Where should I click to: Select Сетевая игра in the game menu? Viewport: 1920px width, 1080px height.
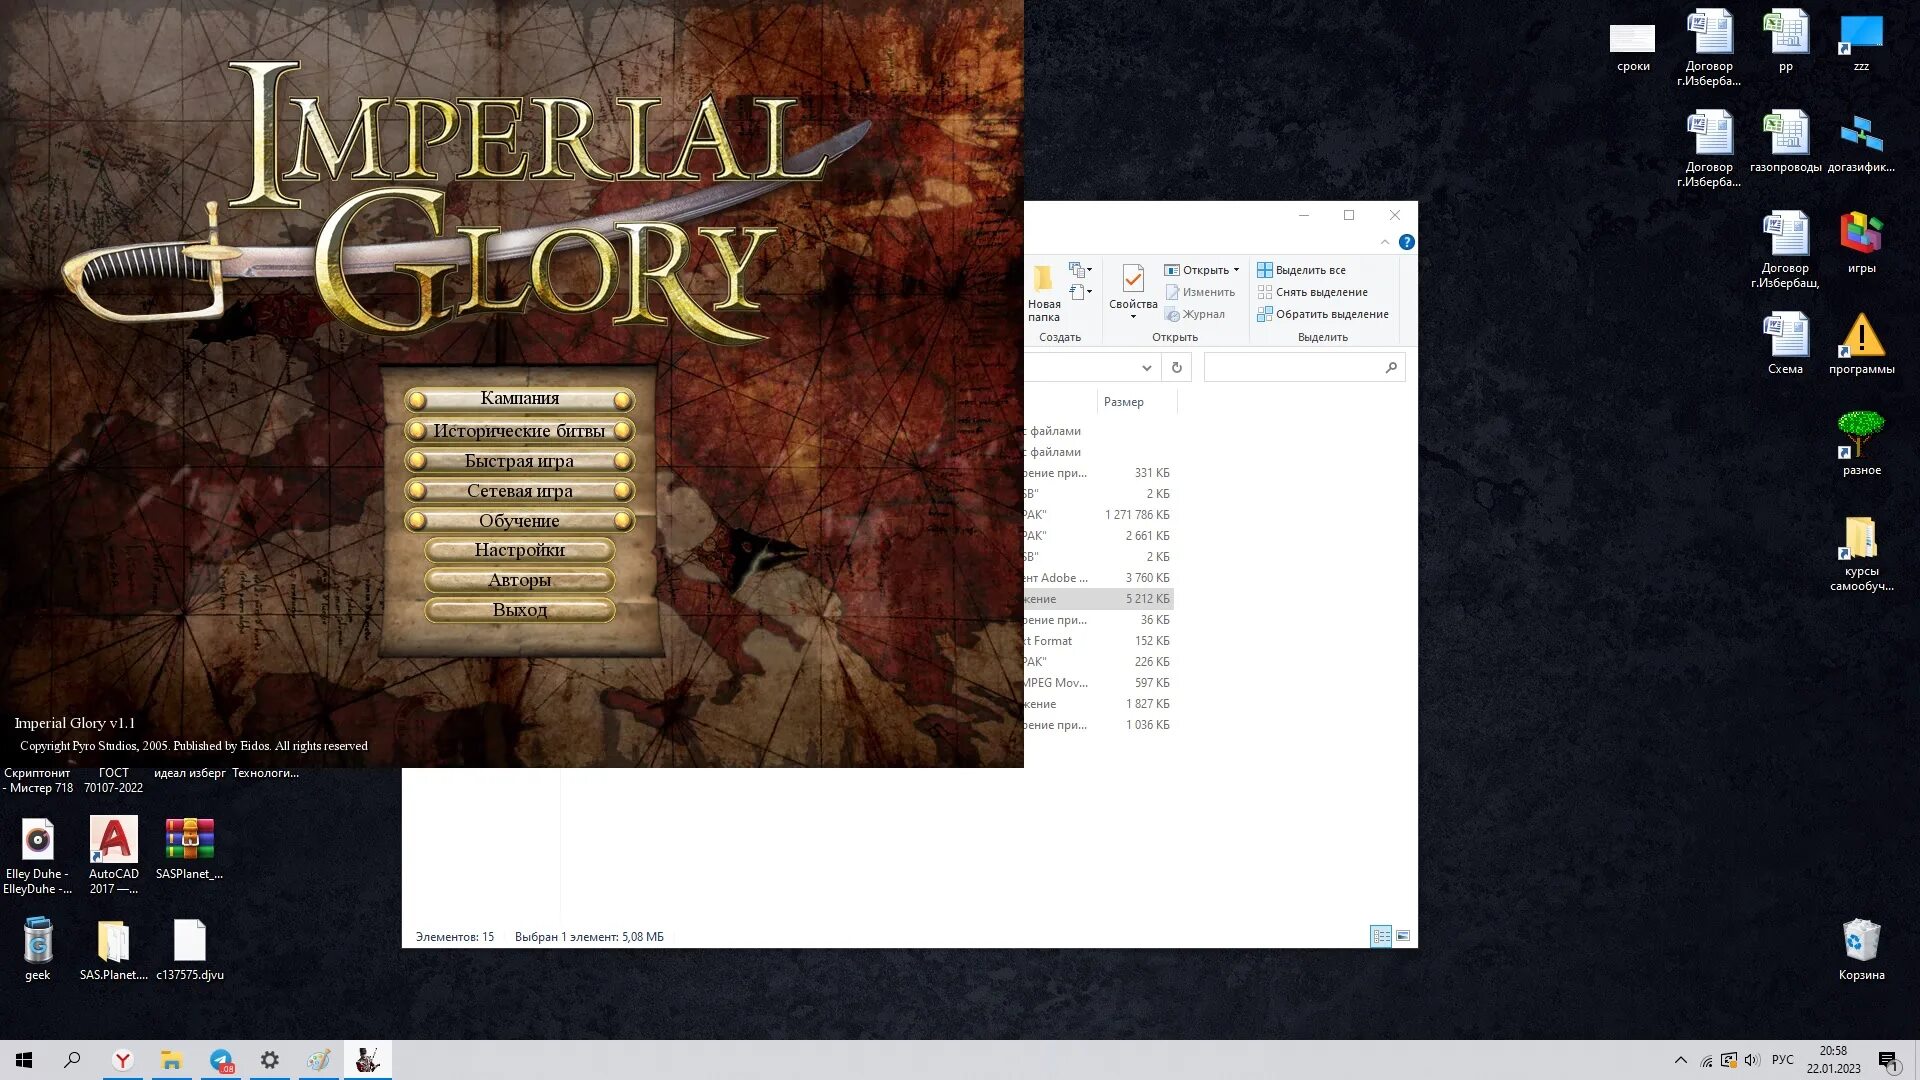tap(519, 491)
